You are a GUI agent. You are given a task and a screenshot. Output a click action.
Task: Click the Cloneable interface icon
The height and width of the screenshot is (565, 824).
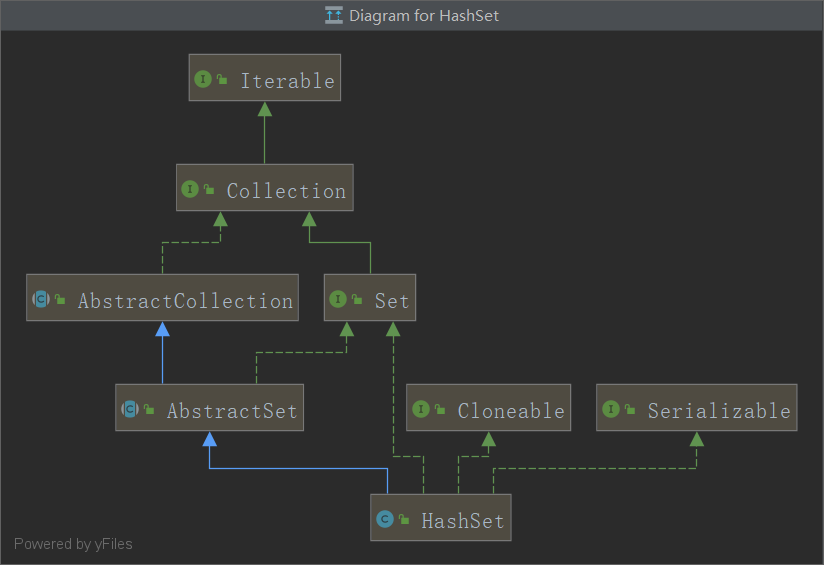tap(421, 409)
